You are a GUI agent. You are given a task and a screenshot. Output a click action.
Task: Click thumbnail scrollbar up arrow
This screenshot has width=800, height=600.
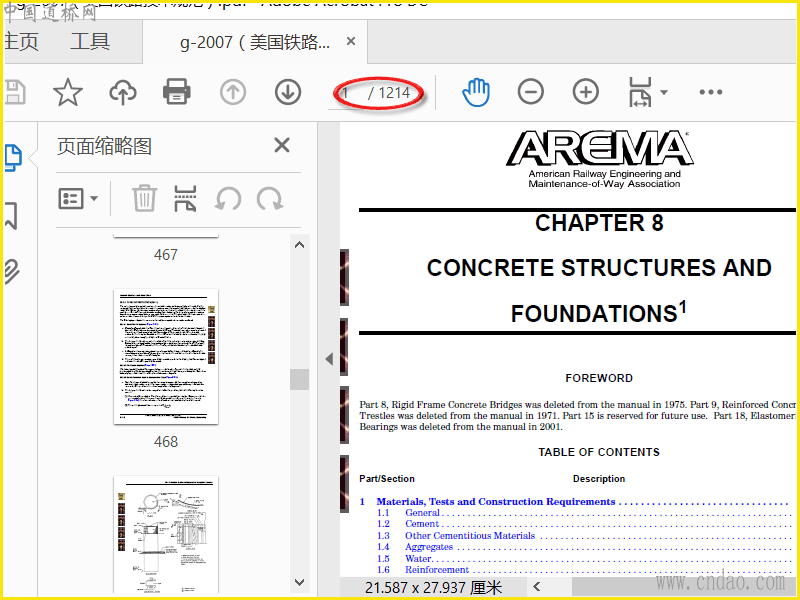(299, 245)
